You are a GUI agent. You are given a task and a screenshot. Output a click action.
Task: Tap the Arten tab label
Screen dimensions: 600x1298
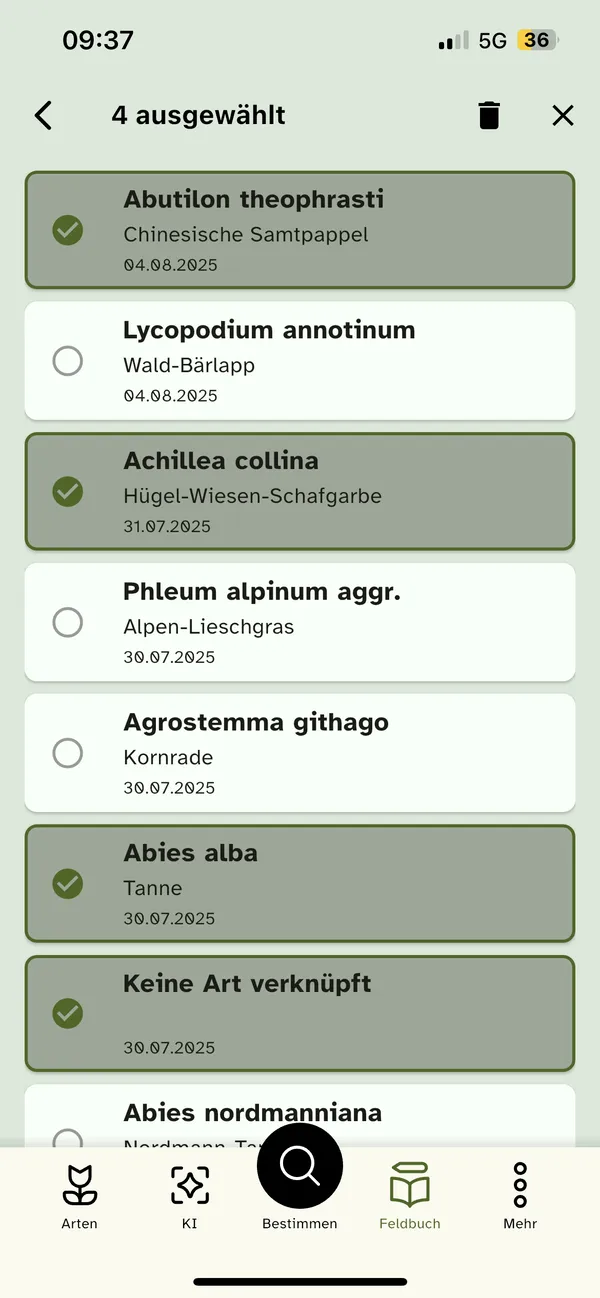pos(80,1224)
